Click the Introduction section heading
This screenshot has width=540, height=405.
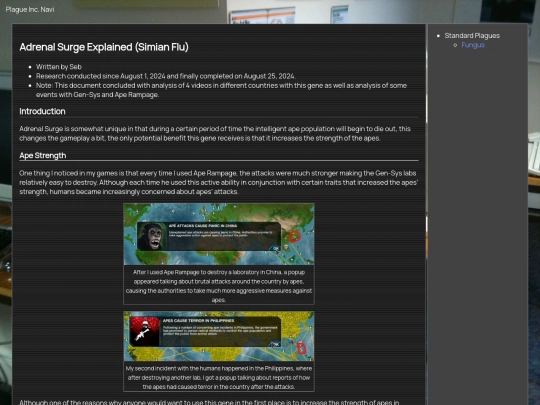42,112
